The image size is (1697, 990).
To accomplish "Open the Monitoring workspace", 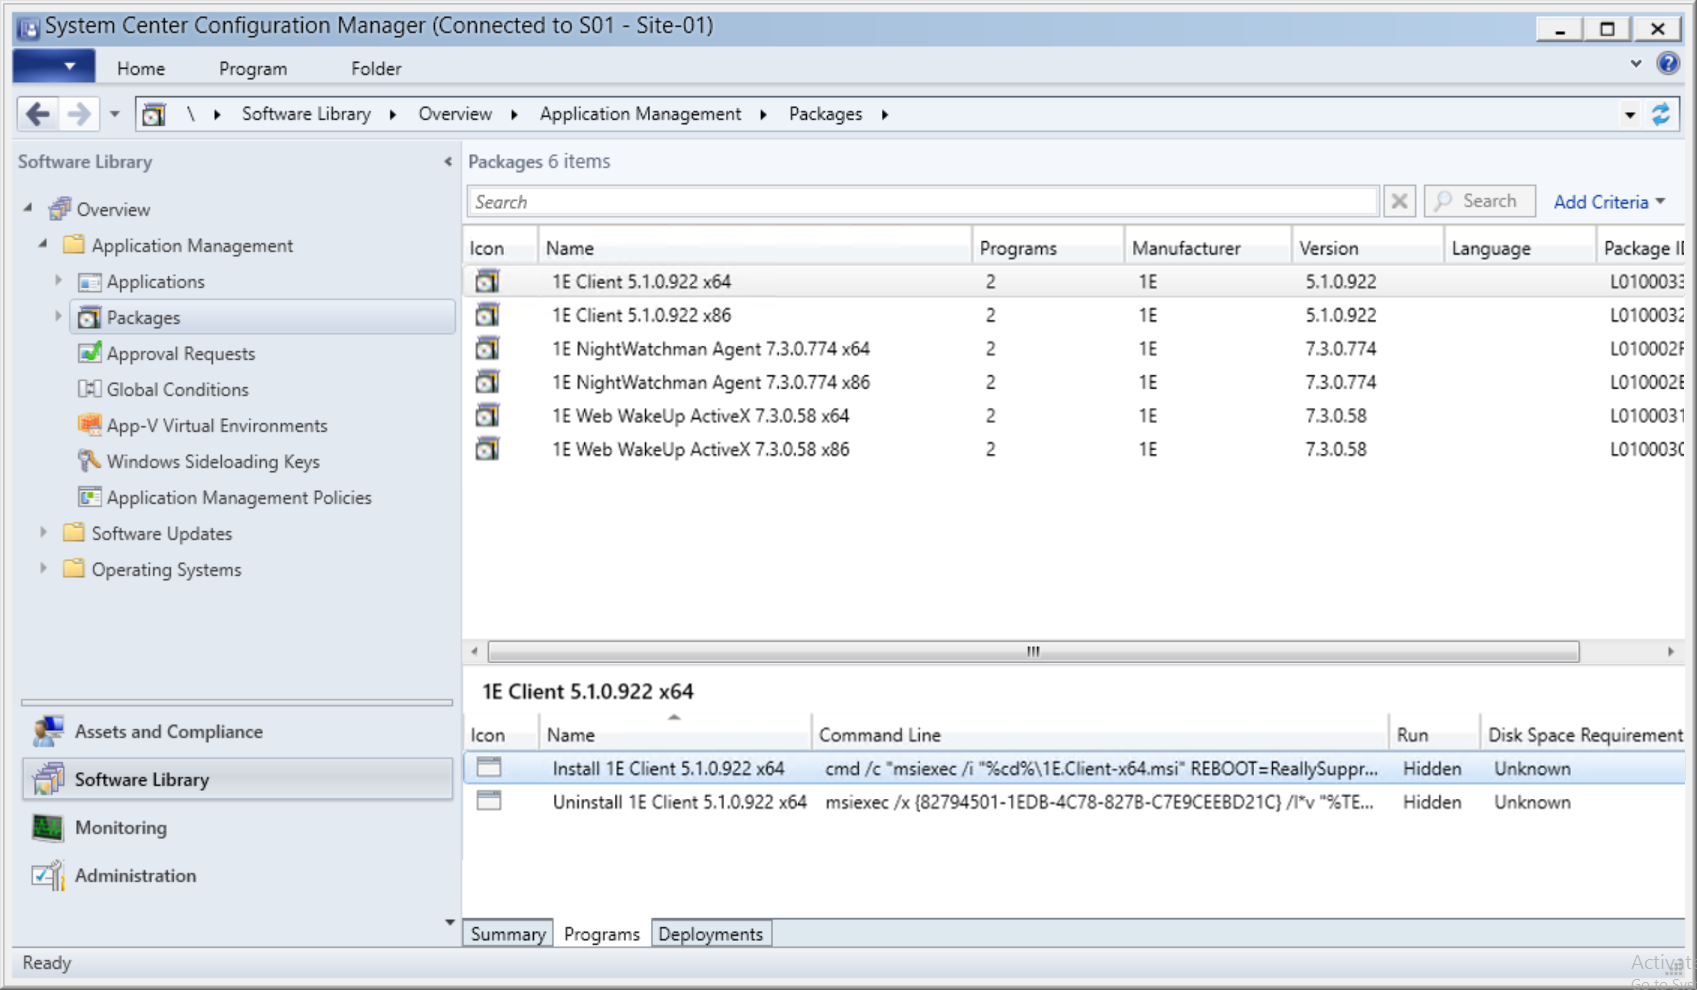I will click(120, 827).
